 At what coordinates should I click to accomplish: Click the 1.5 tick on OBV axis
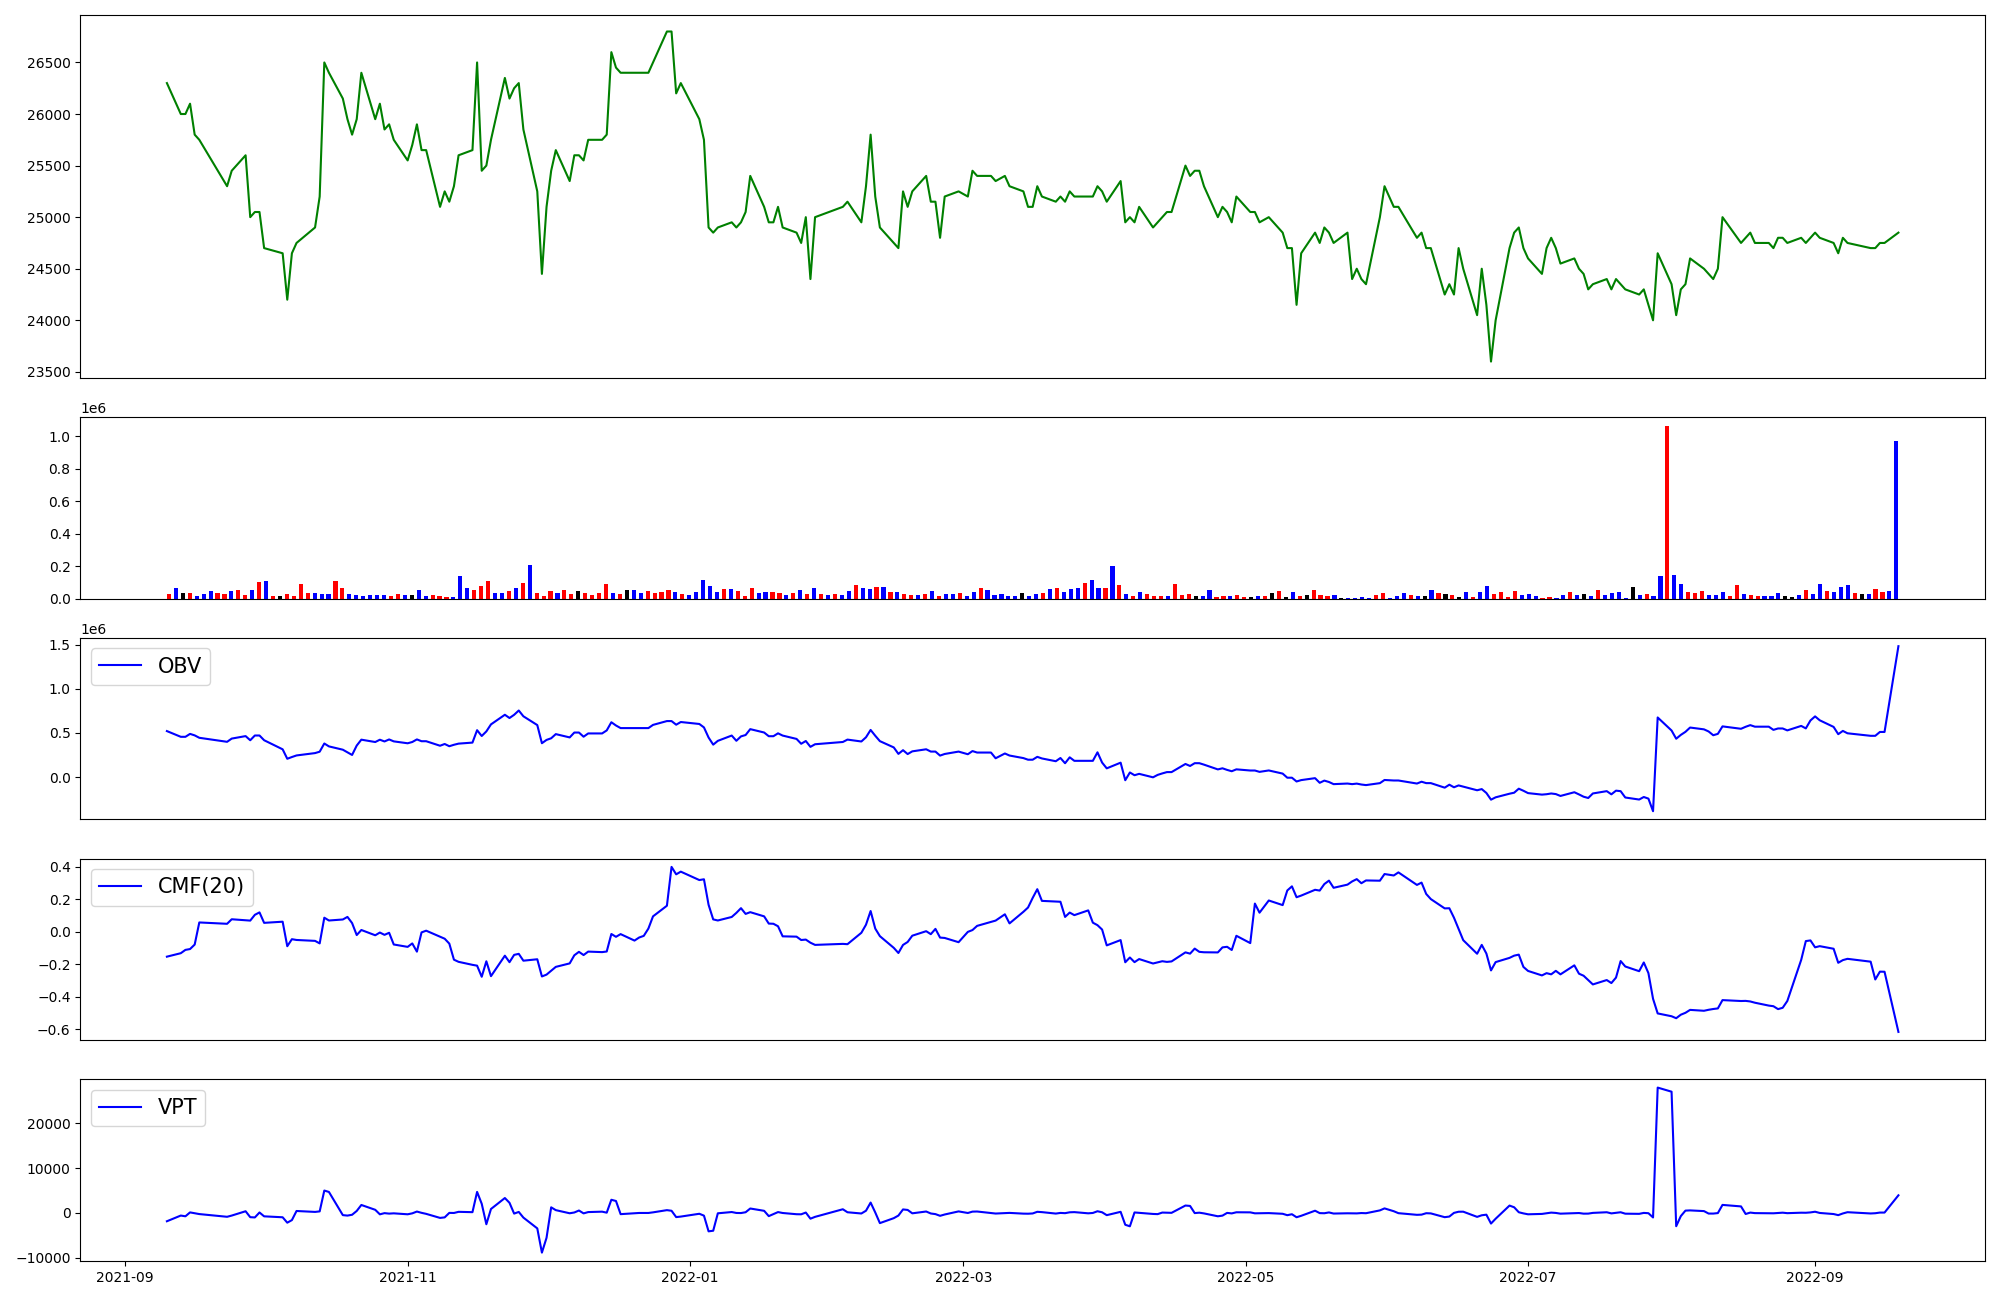59,645
